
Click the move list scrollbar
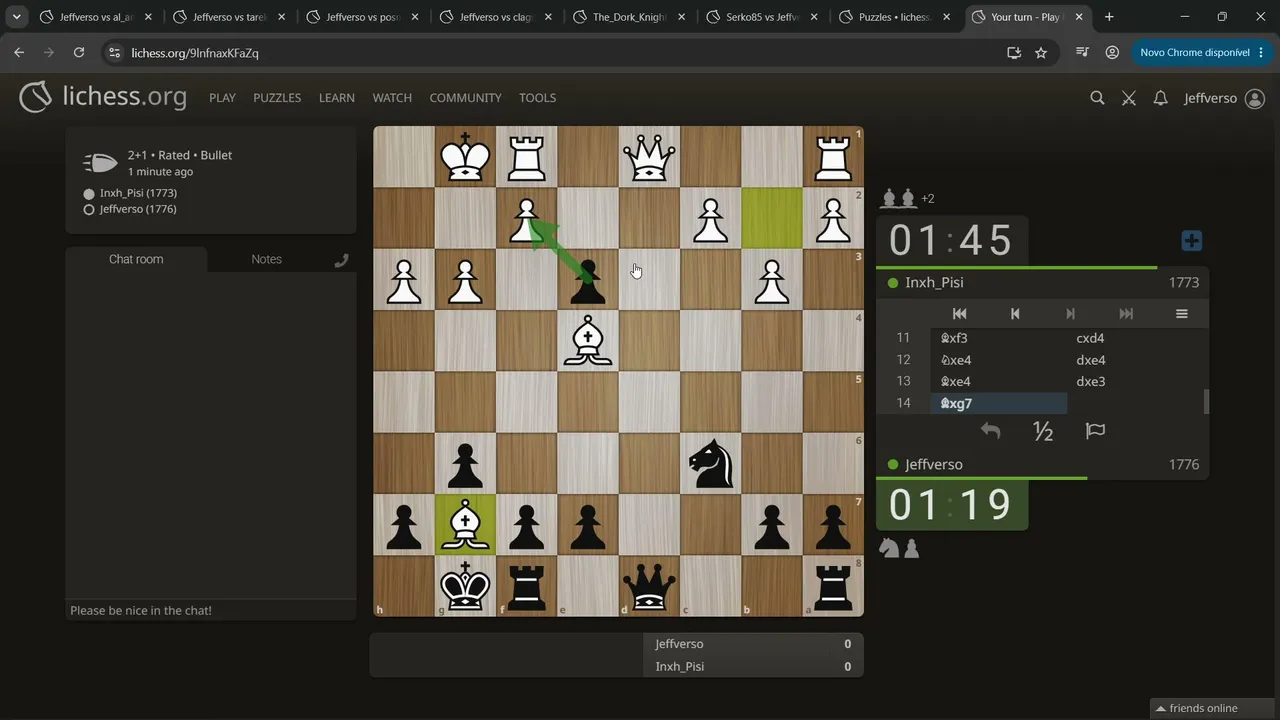(1206, 400)
